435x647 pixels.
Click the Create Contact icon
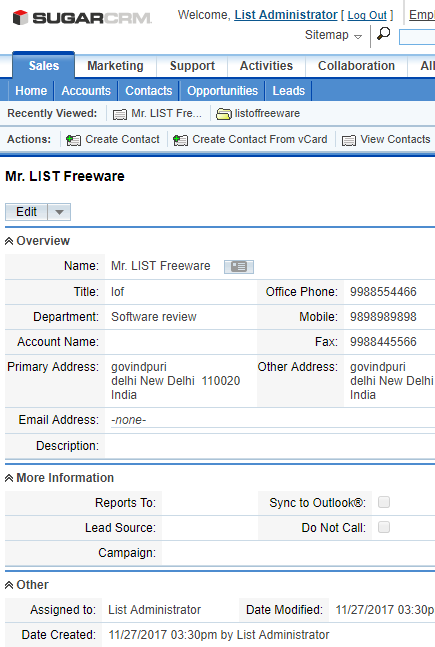[73, 140]
